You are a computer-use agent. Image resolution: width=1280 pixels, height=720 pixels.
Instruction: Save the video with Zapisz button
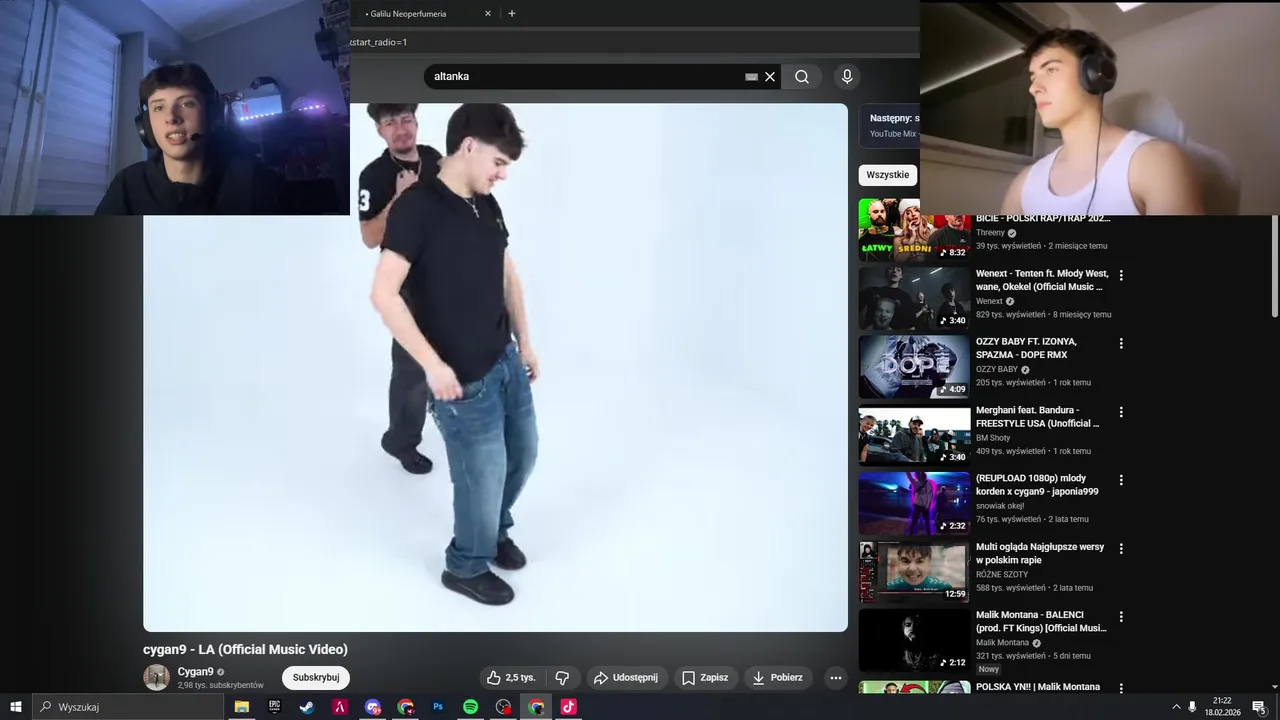click(706, 678)
